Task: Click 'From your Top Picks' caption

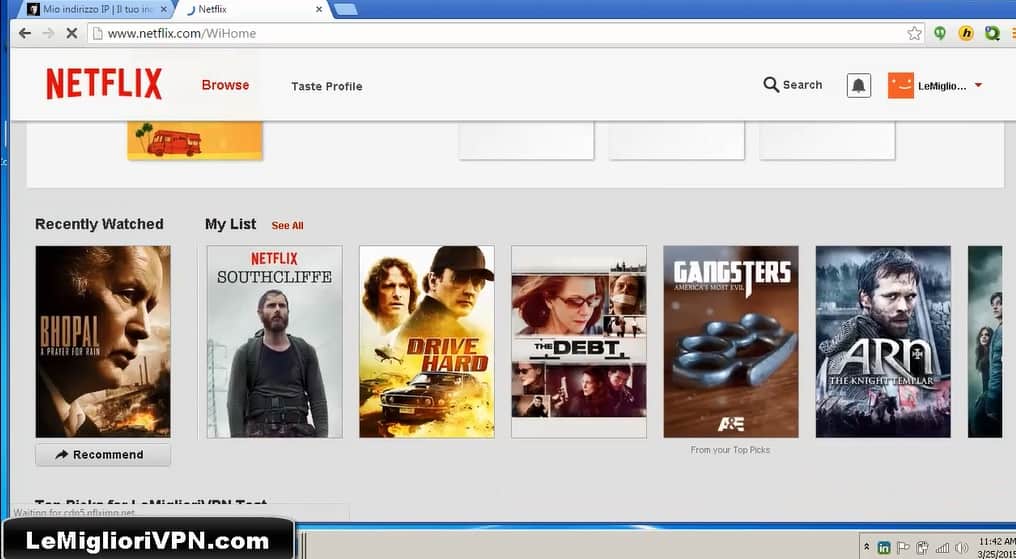Action: click(x=730, y=450)
